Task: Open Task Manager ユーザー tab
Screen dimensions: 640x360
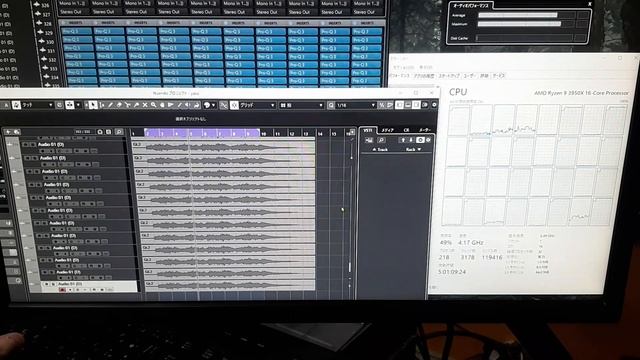Action: click(469, 76)
